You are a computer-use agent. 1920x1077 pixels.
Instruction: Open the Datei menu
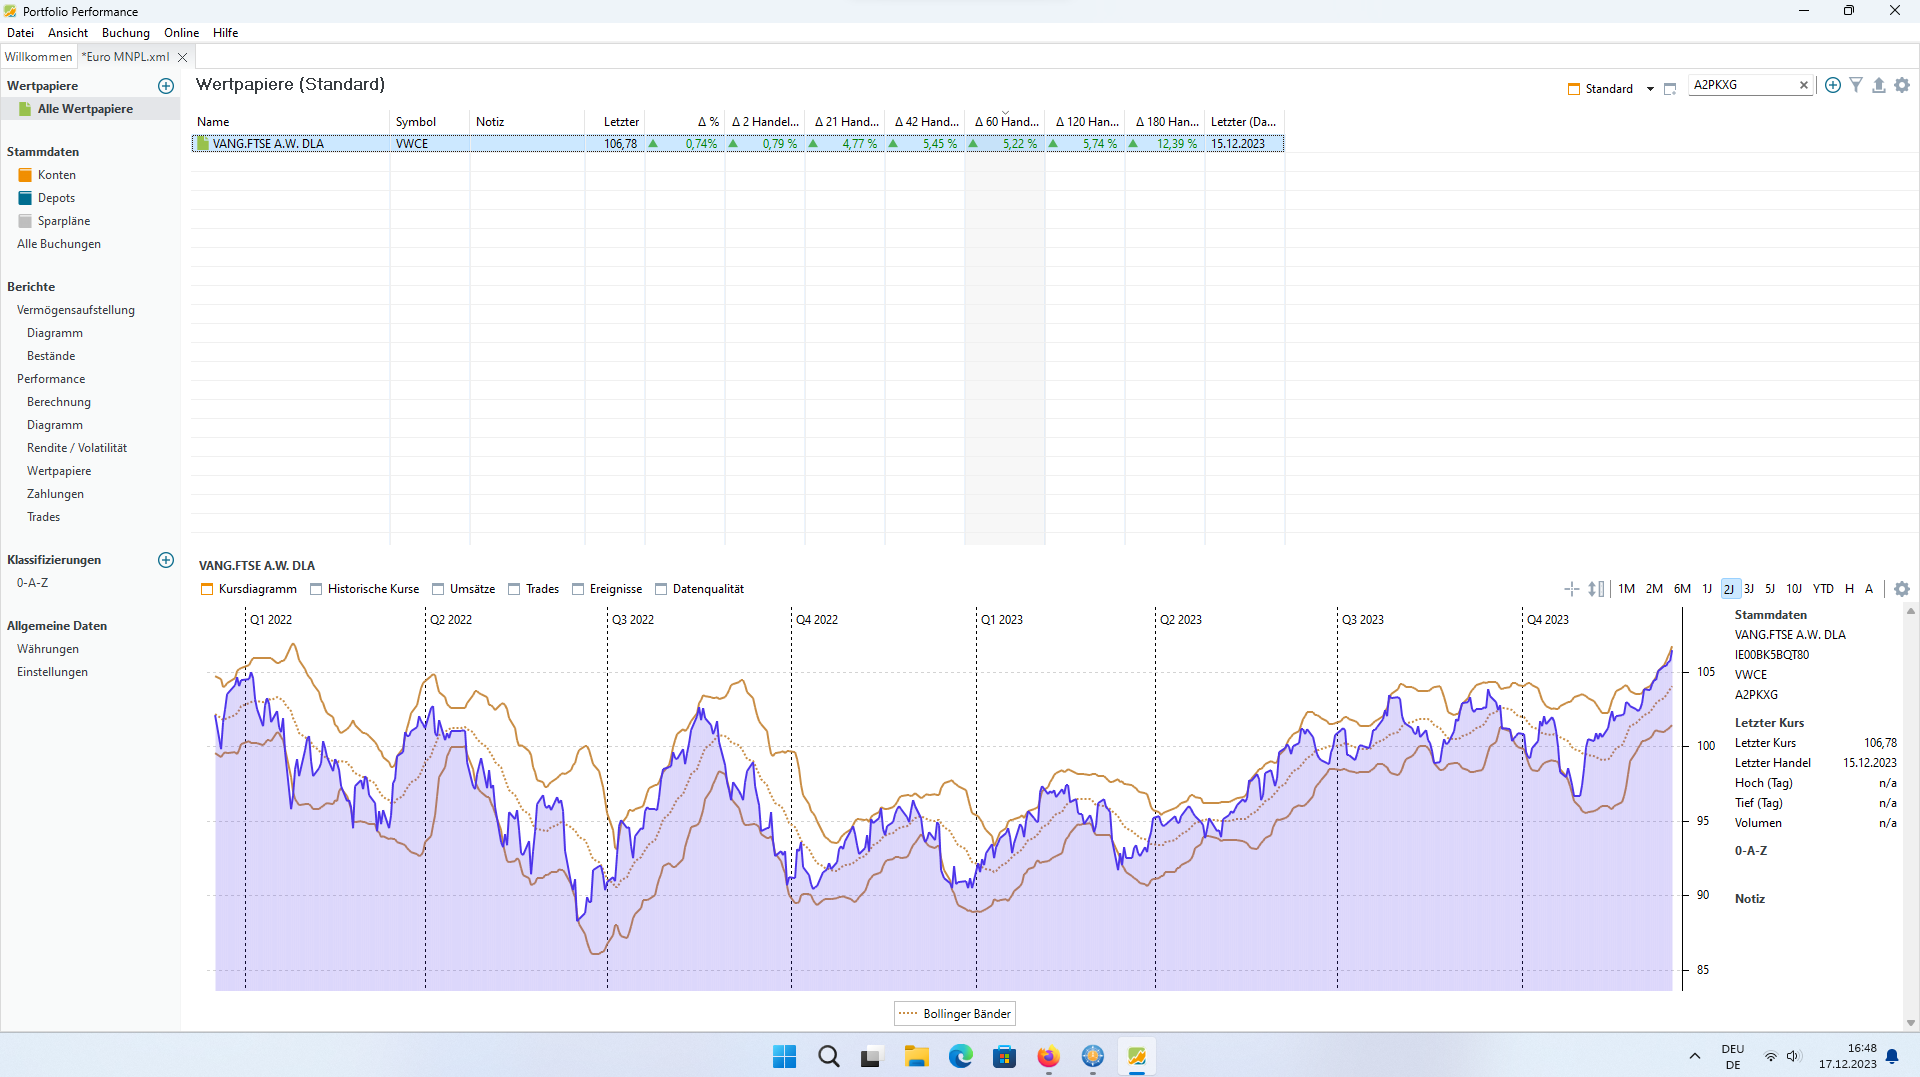pyautogui.click(x=20, y=33)
